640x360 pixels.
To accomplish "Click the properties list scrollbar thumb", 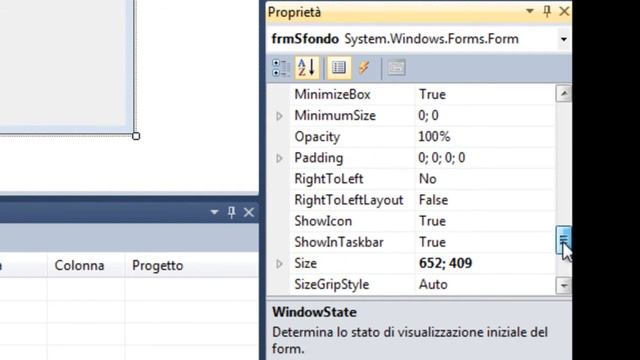I will (x=563, y=240).
